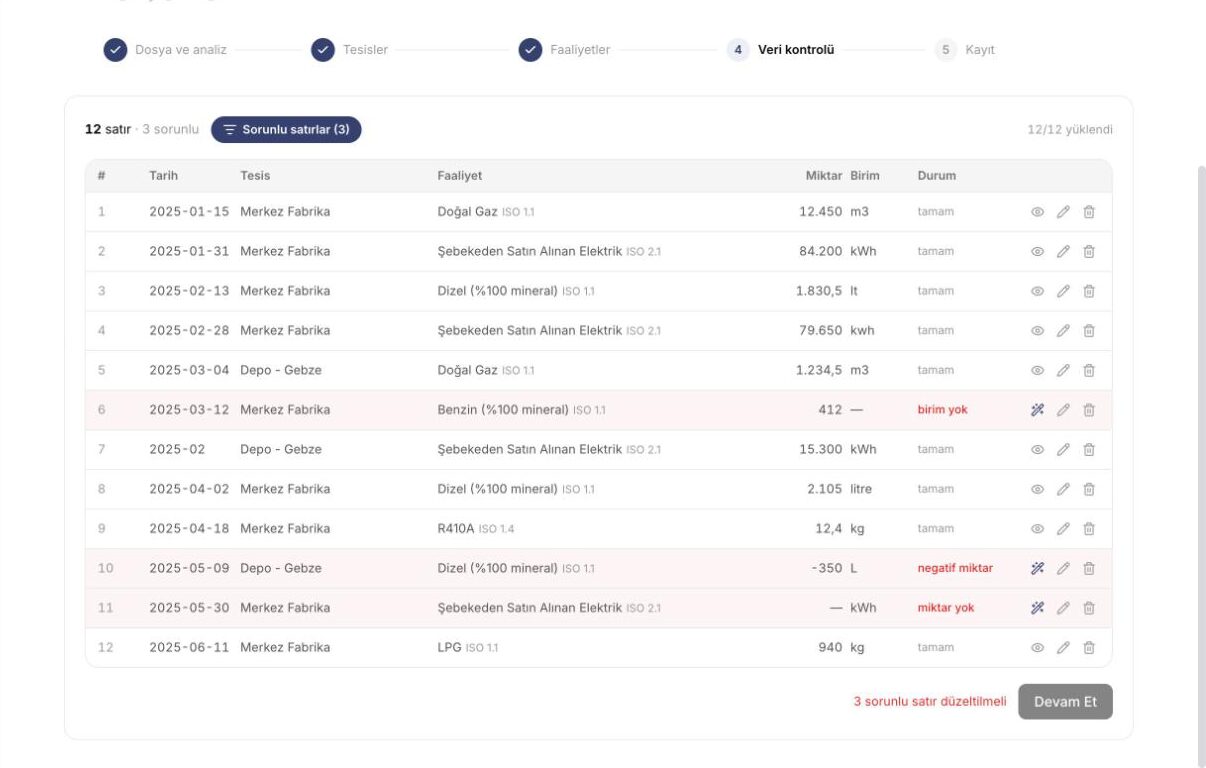
Task: Edit the -350 L Dizel row
Action: tap(1063, 568)
